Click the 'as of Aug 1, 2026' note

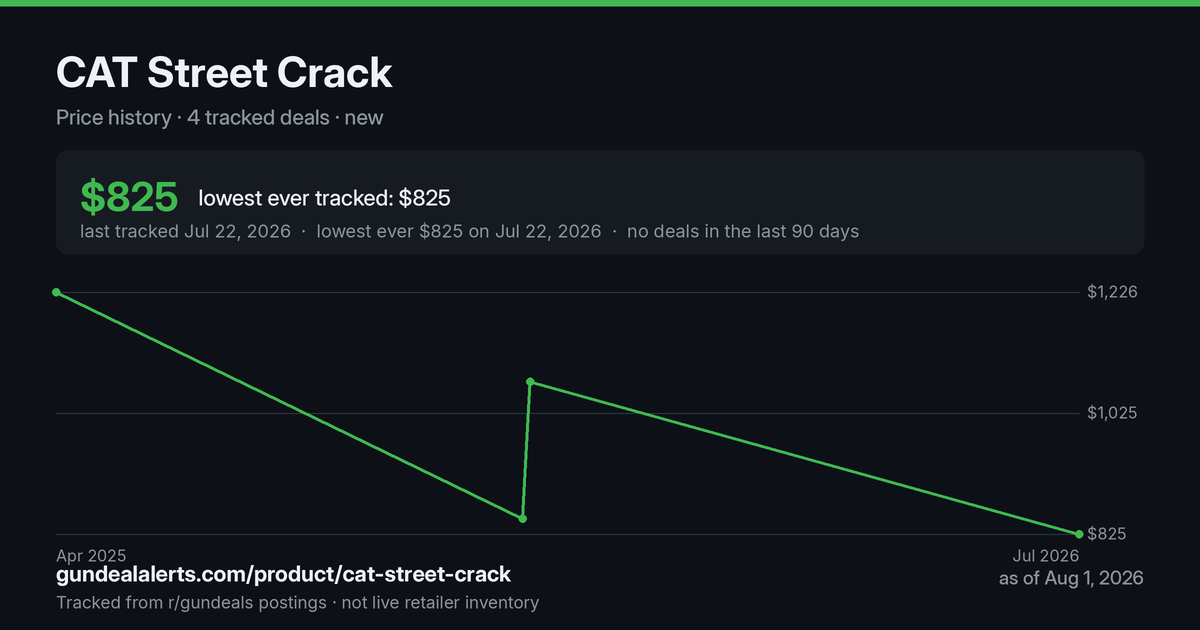point(1071,578)
